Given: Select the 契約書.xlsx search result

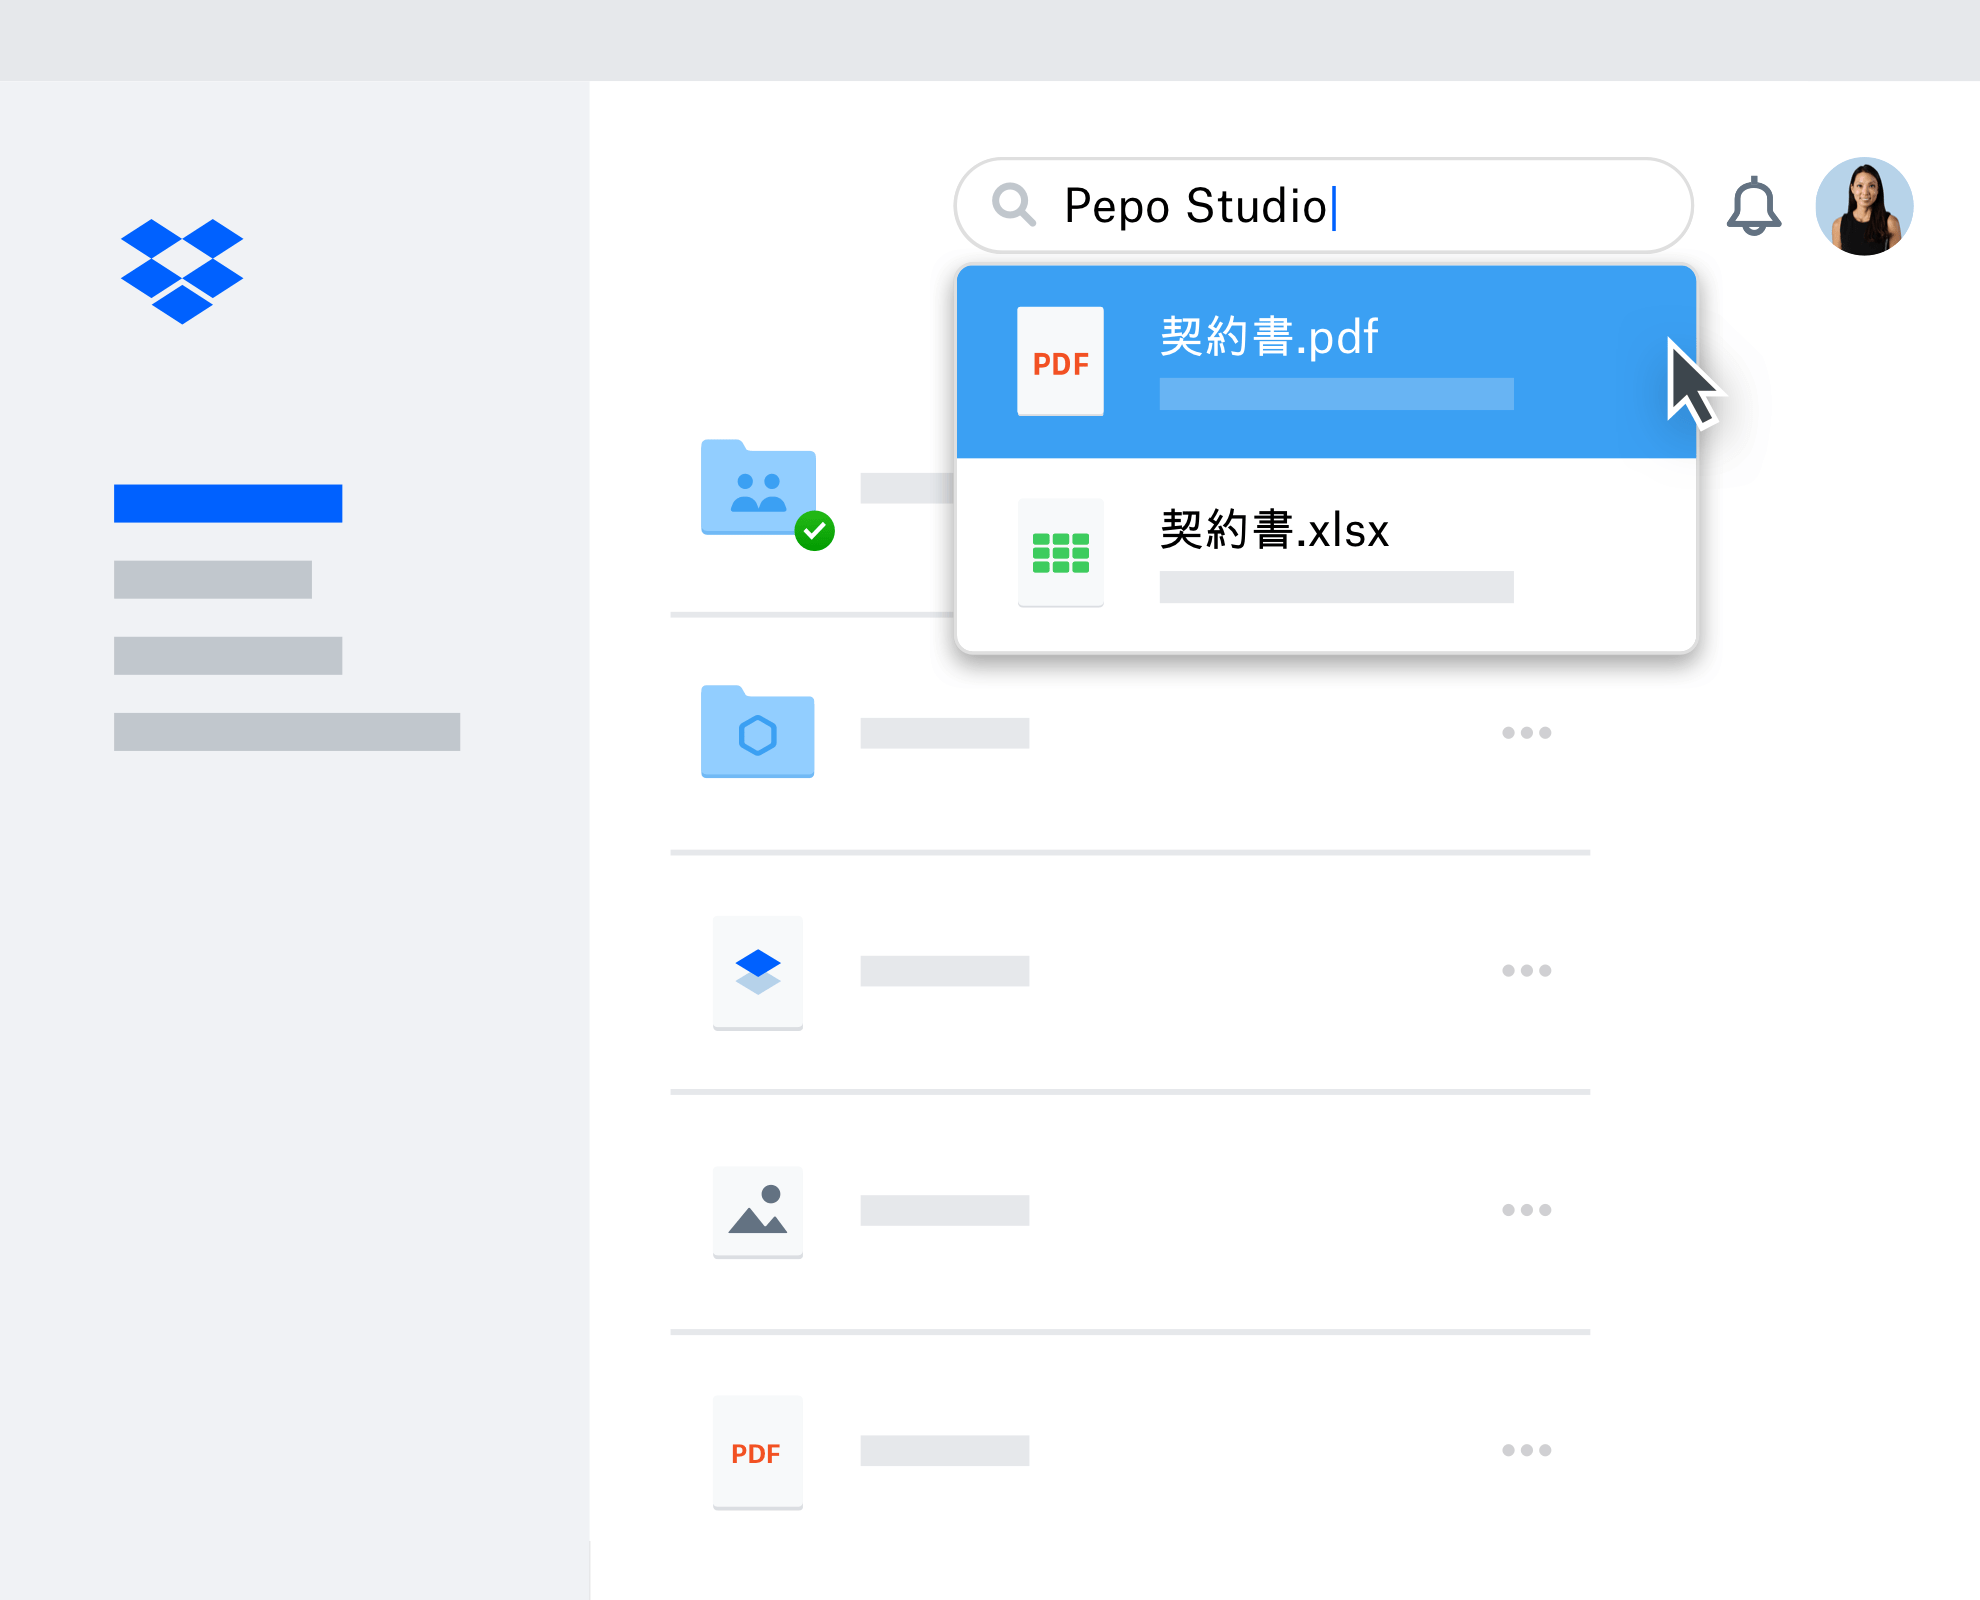Looking at the screenshot, I should click(x=1326, y=555).
